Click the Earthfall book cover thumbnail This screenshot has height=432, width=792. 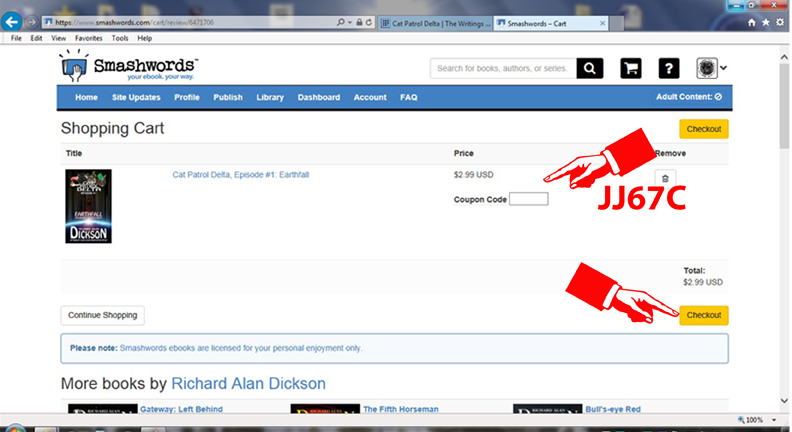coord(88,206)
